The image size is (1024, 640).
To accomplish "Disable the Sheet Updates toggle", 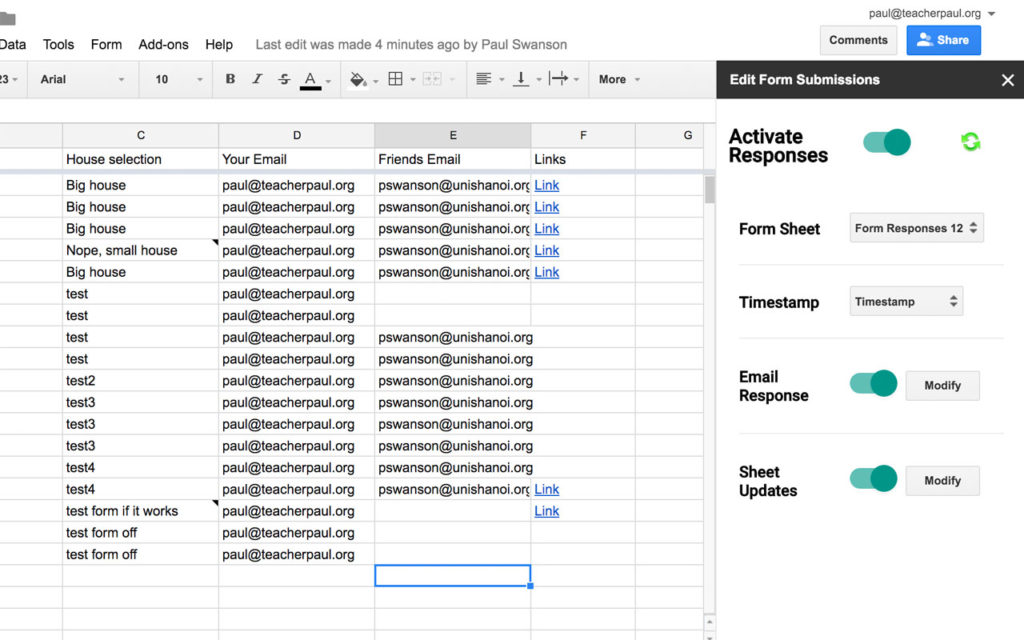I will pos(872,478).
